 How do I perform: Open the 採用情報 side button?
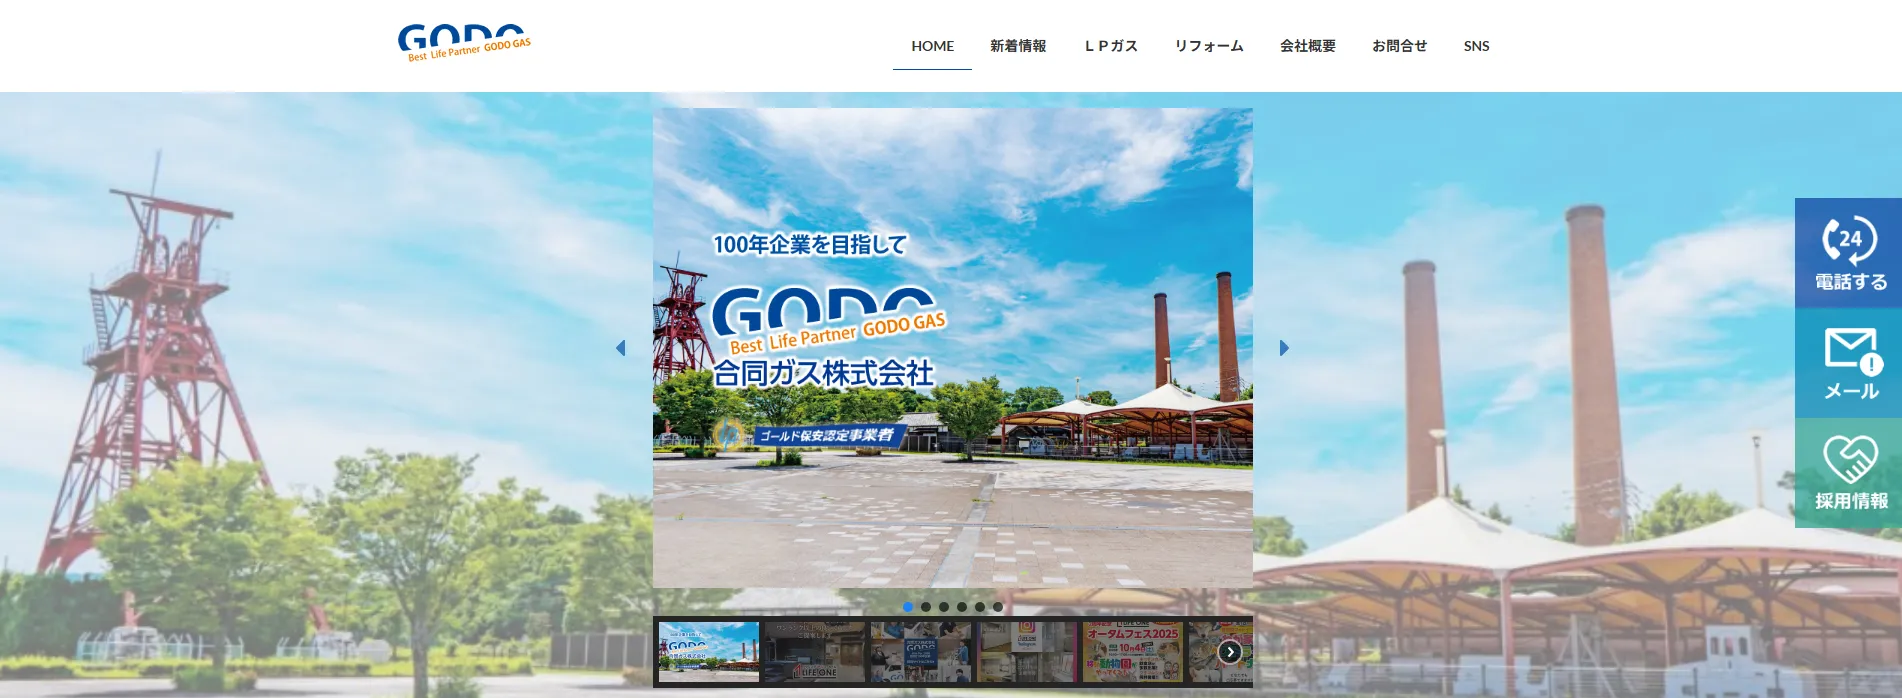(x=1848, y=473)
